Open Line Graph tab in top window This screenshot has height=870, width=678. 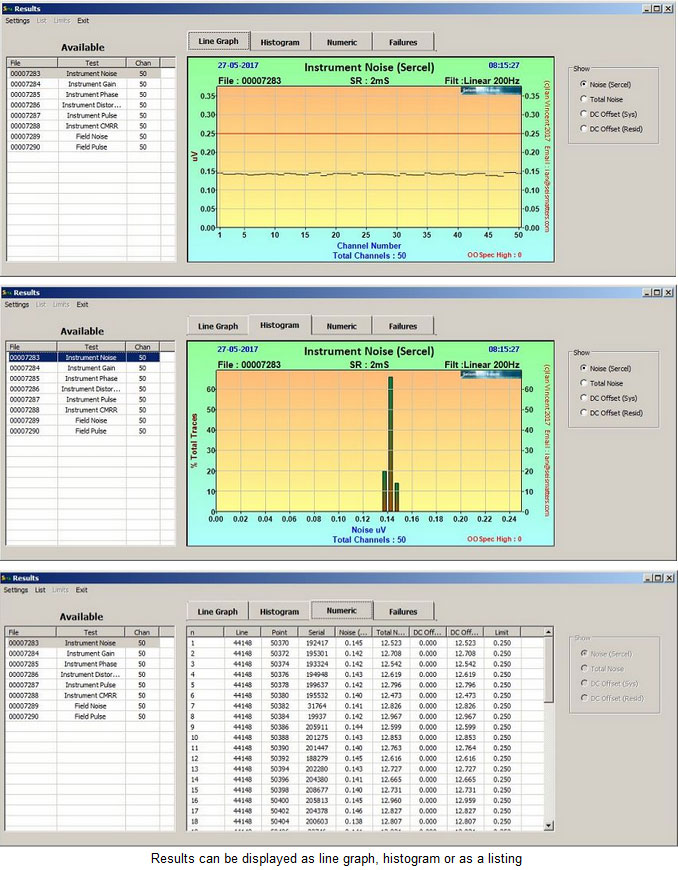click(219, 41)
